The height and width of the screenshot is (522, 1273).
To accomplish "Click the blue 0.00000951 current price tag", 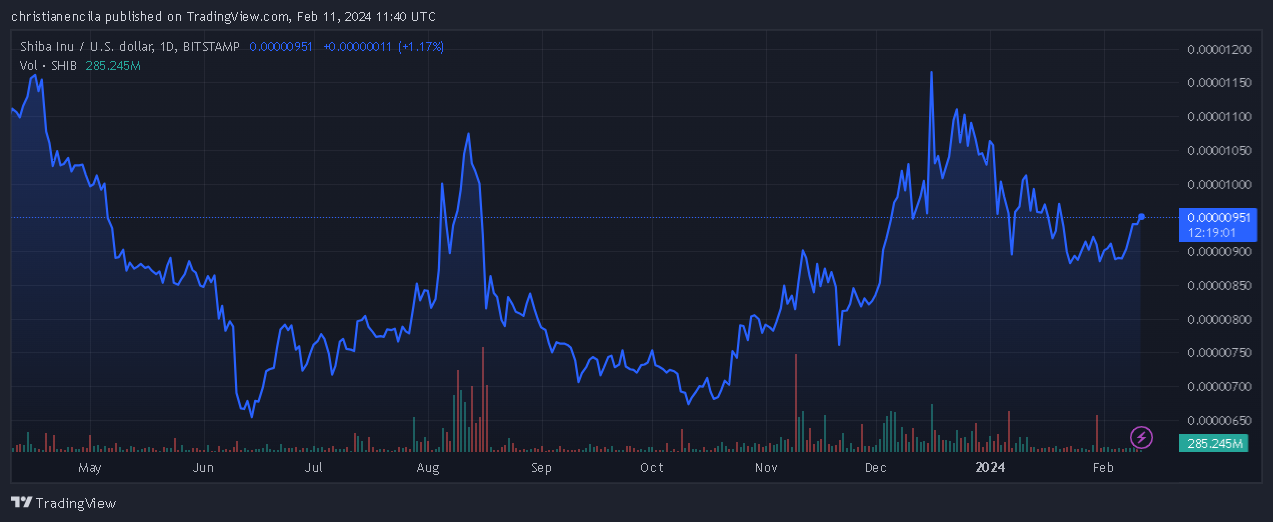I will [x=1214, y=217].
